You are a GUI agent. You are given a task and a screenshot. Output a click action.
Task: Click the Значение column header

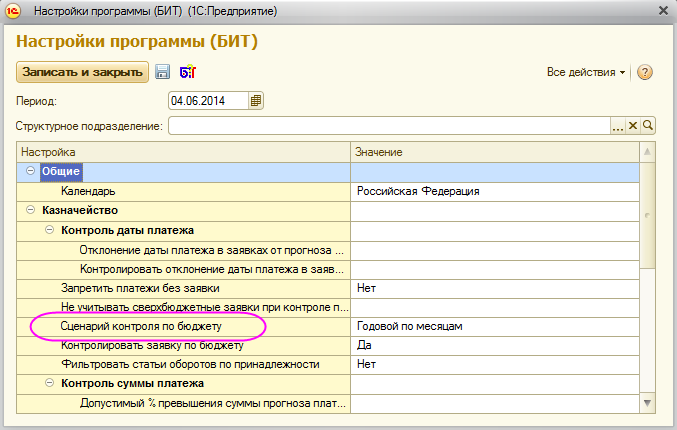click(x=495, y=152)
